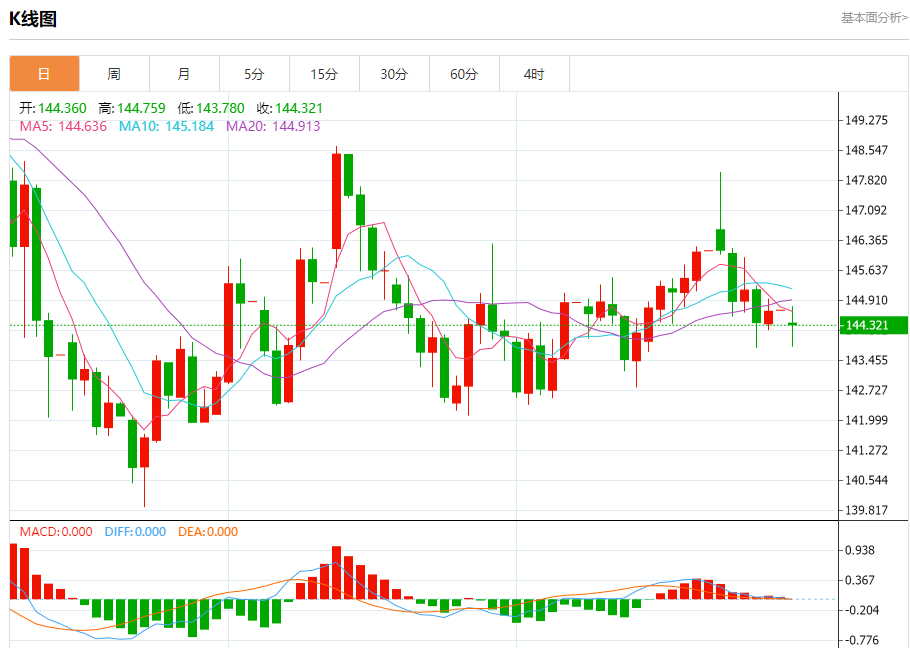Click the MA5 indicator label
Image resolution: width=910 pixels, height=648 pixels.
63,126
